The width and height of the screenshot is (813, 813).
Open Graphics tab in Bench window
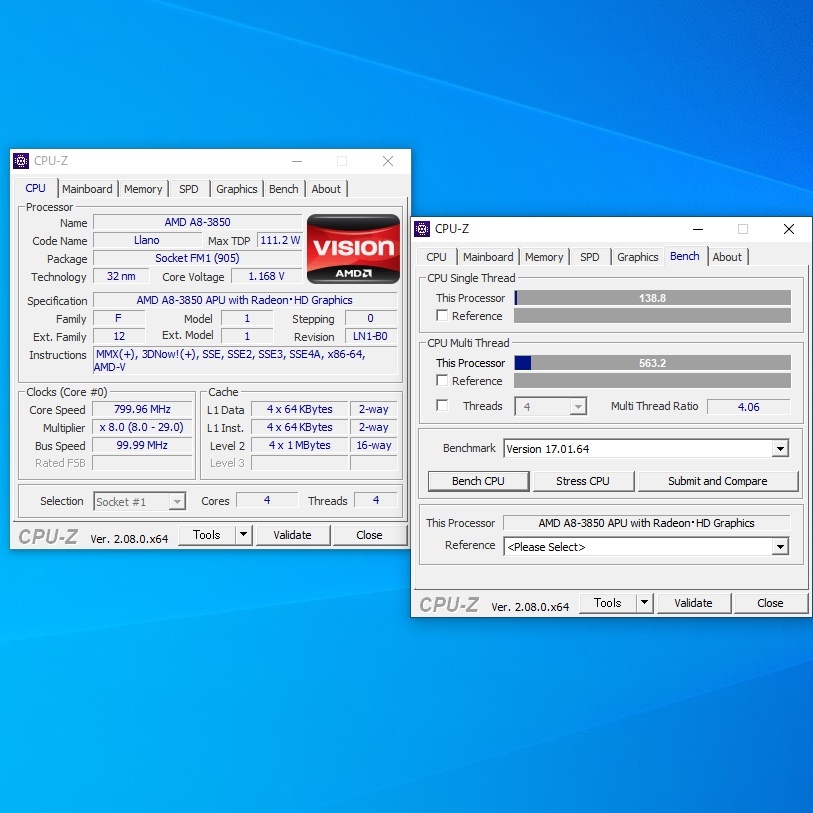637,257
